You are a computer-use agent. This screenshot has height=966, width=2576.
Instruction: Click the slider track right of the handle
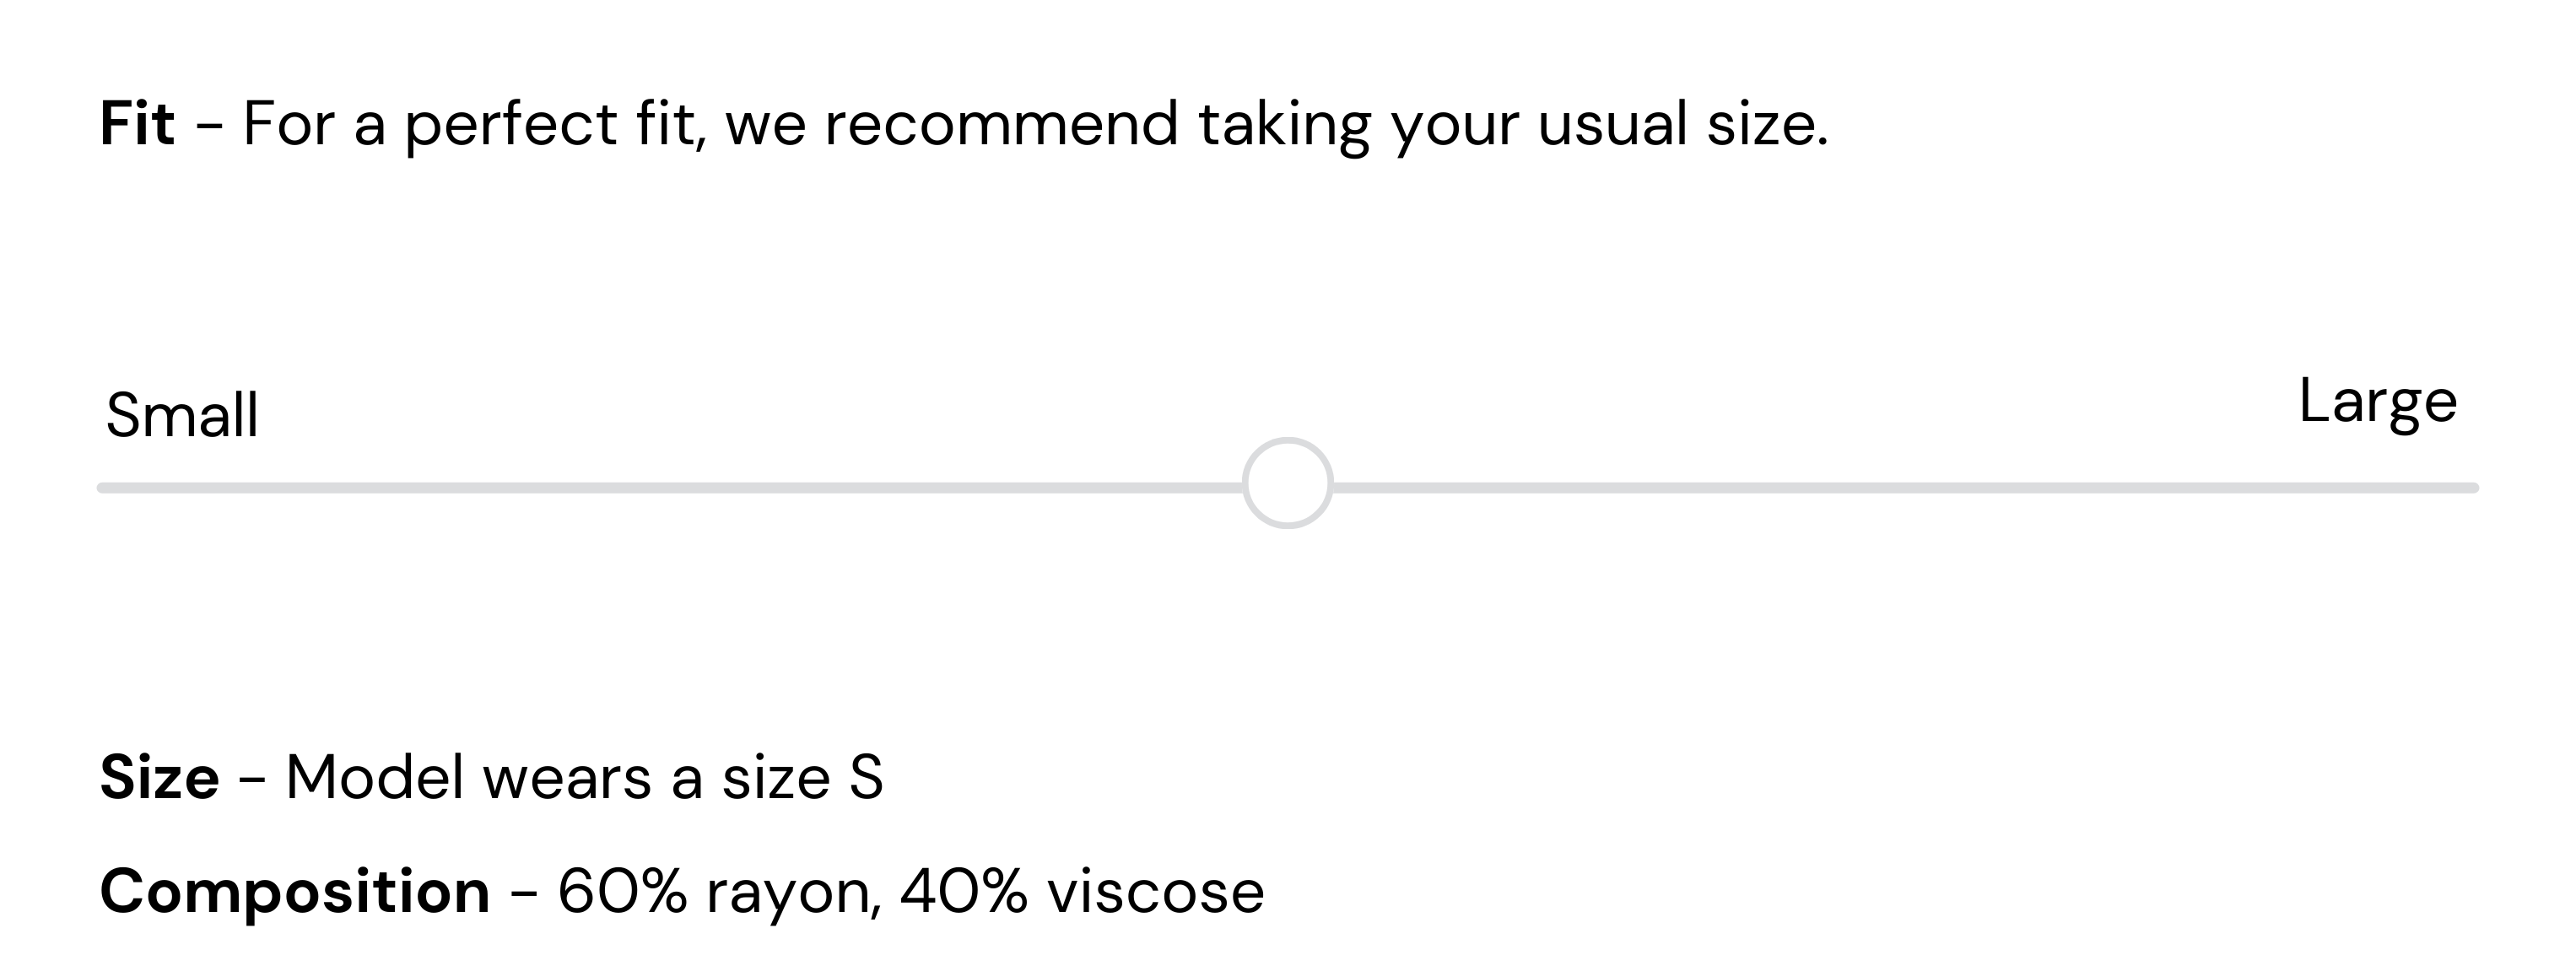[1900, 488]
